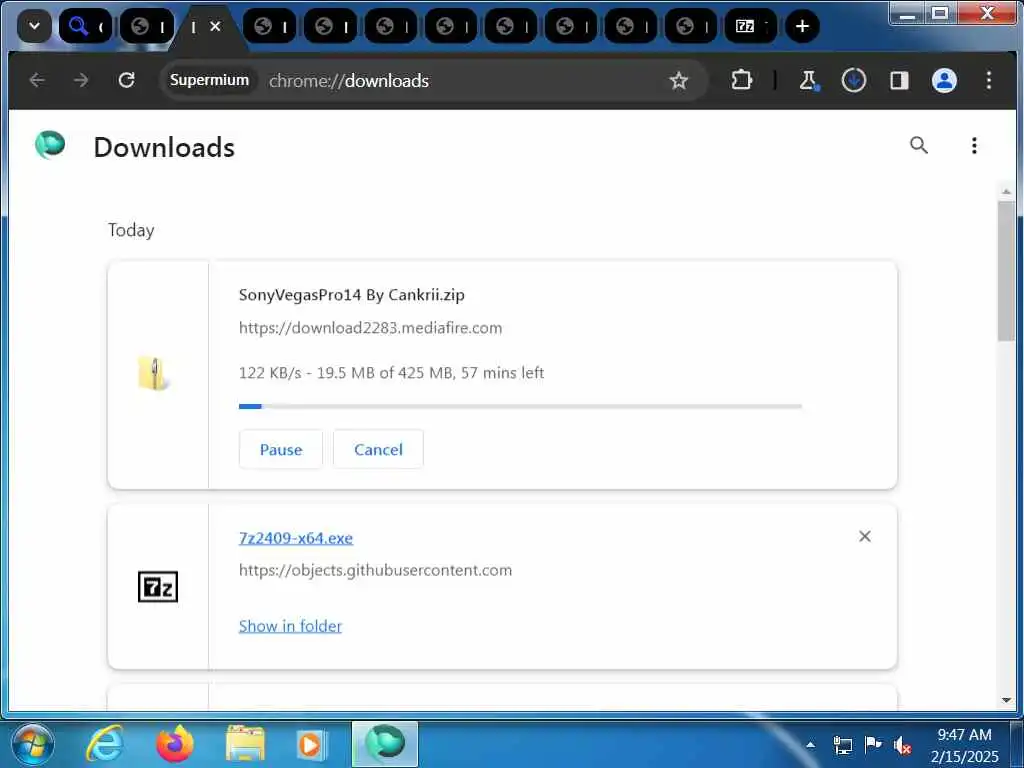
Task: Open Windows Media Player from taskbar
Action: tap(311, 744)
